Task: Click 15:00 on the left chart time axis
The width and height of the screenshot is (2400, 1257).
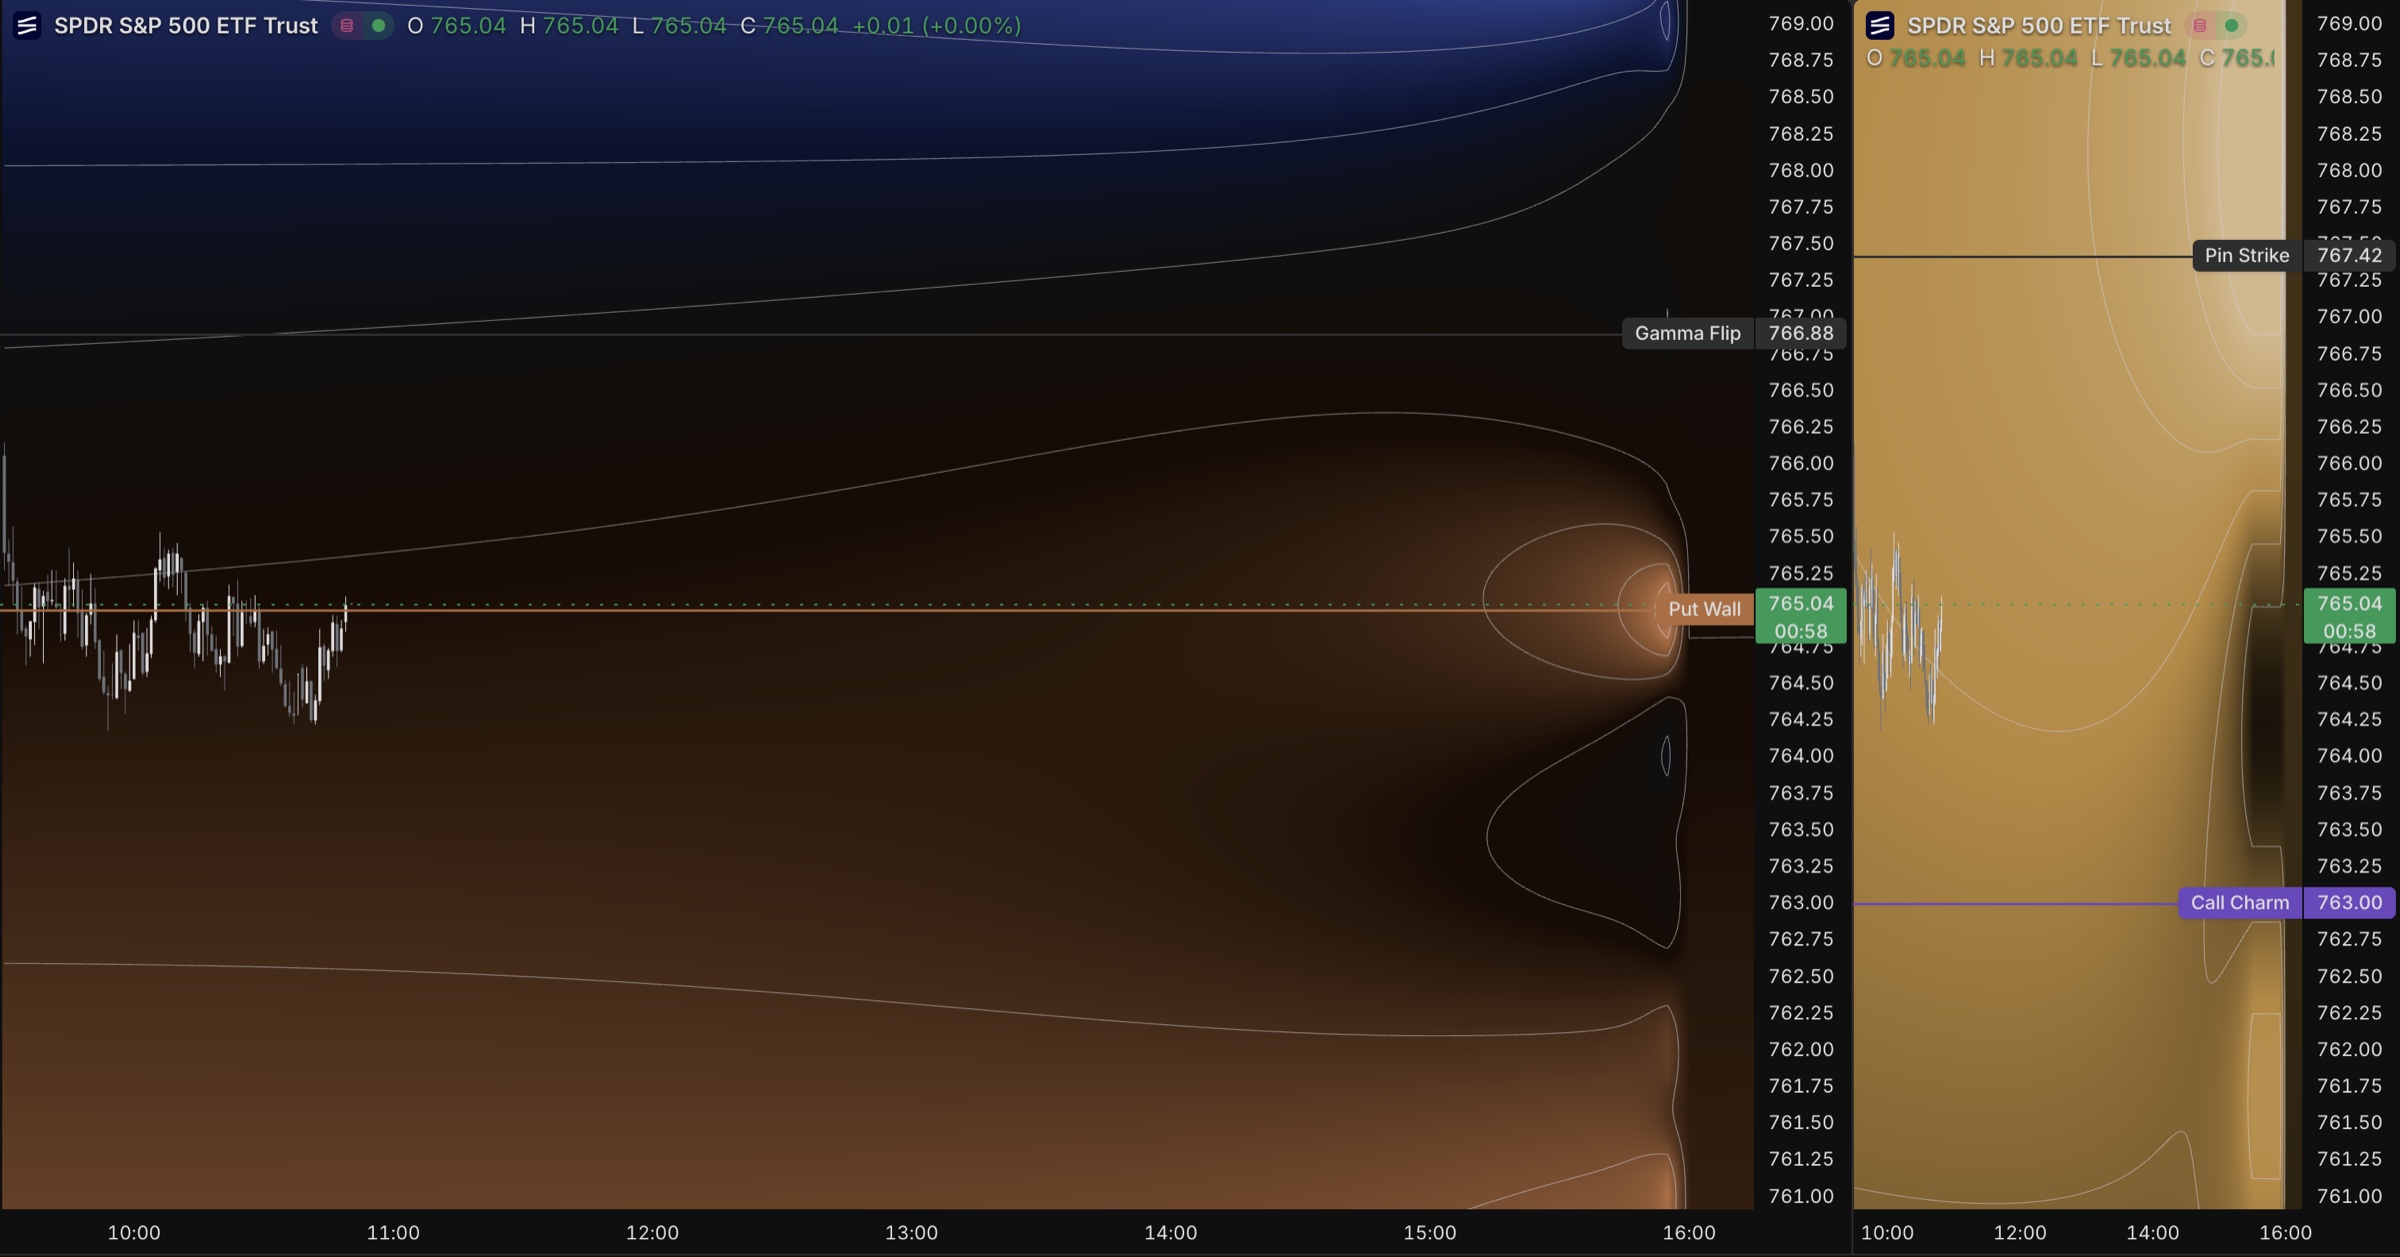Action: tap(1429, 1232)
